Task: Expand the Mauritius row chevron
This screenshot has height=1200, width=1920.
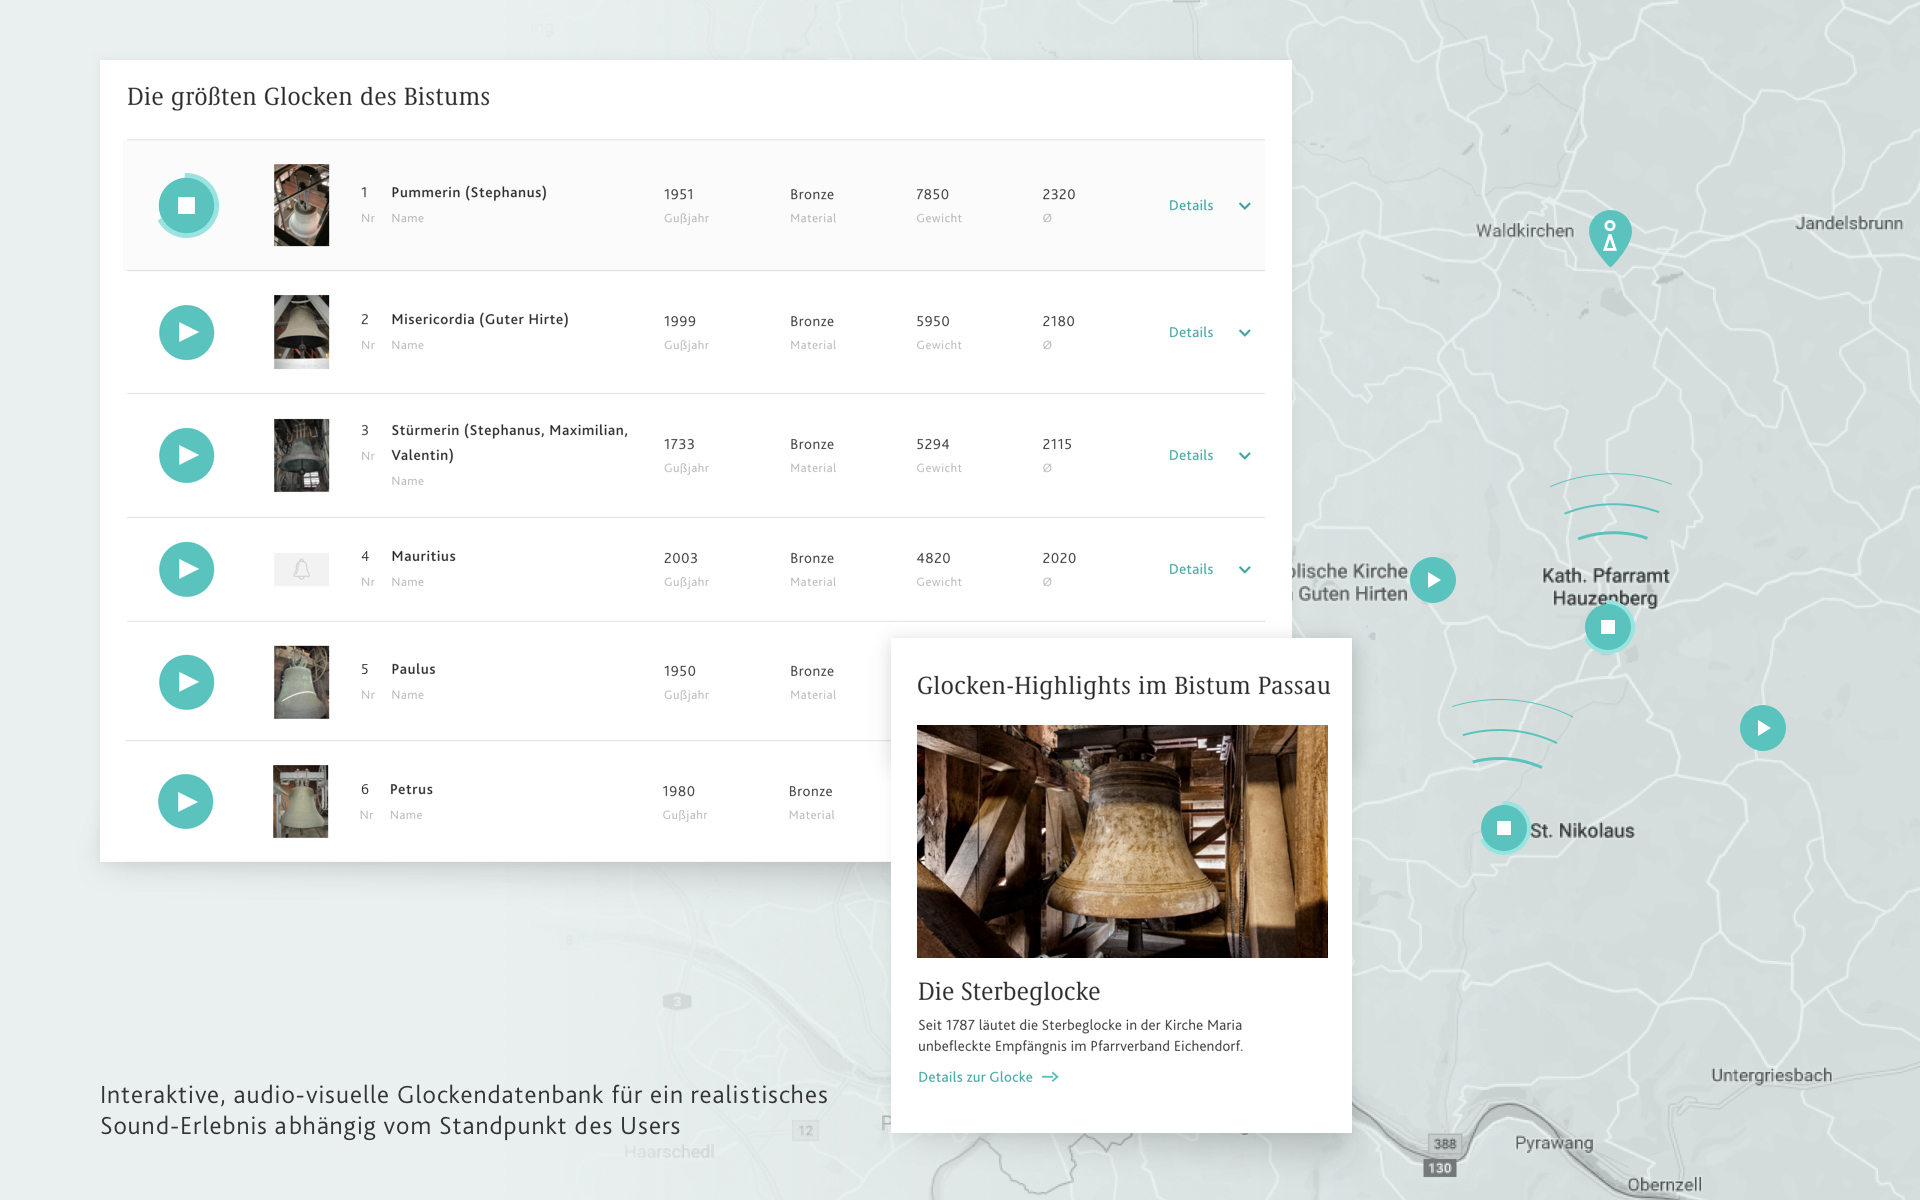Action: (1245, 570)
